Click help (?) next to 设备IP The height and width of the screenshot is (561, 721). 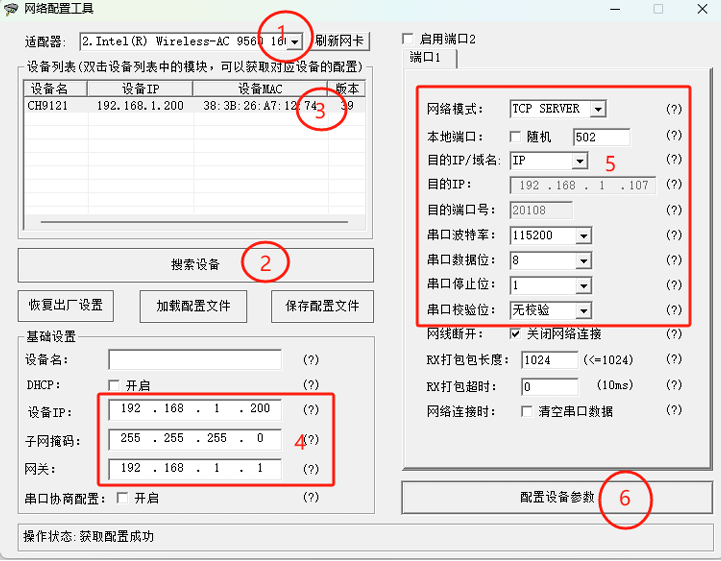pos(311,410)
